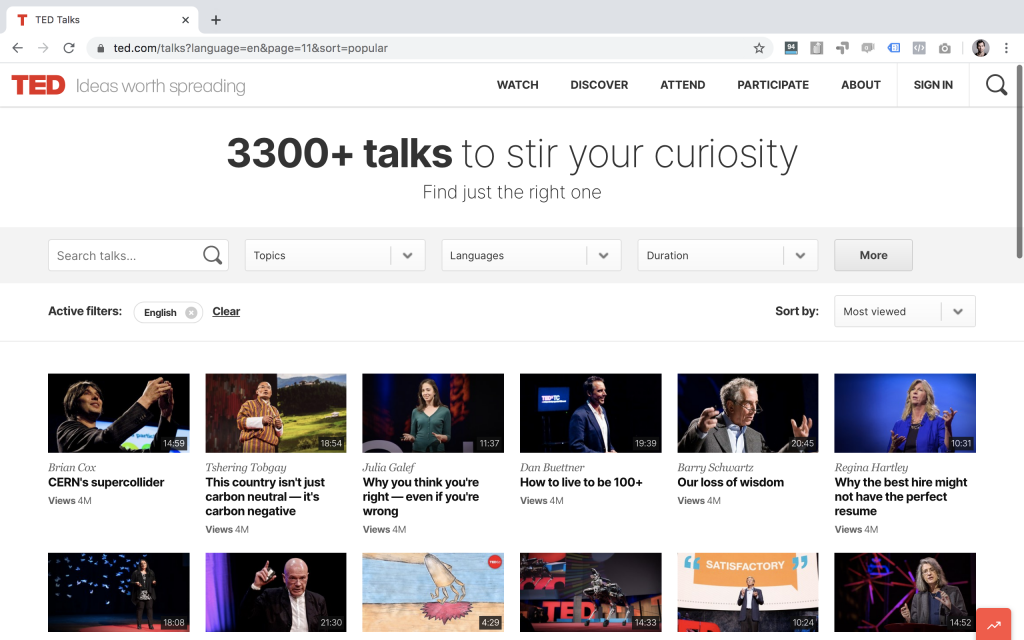Open Brian Cox CERN's supercollider thumbnail
The height and width of the screenshot is (640, 1024).
pos(119,413)
